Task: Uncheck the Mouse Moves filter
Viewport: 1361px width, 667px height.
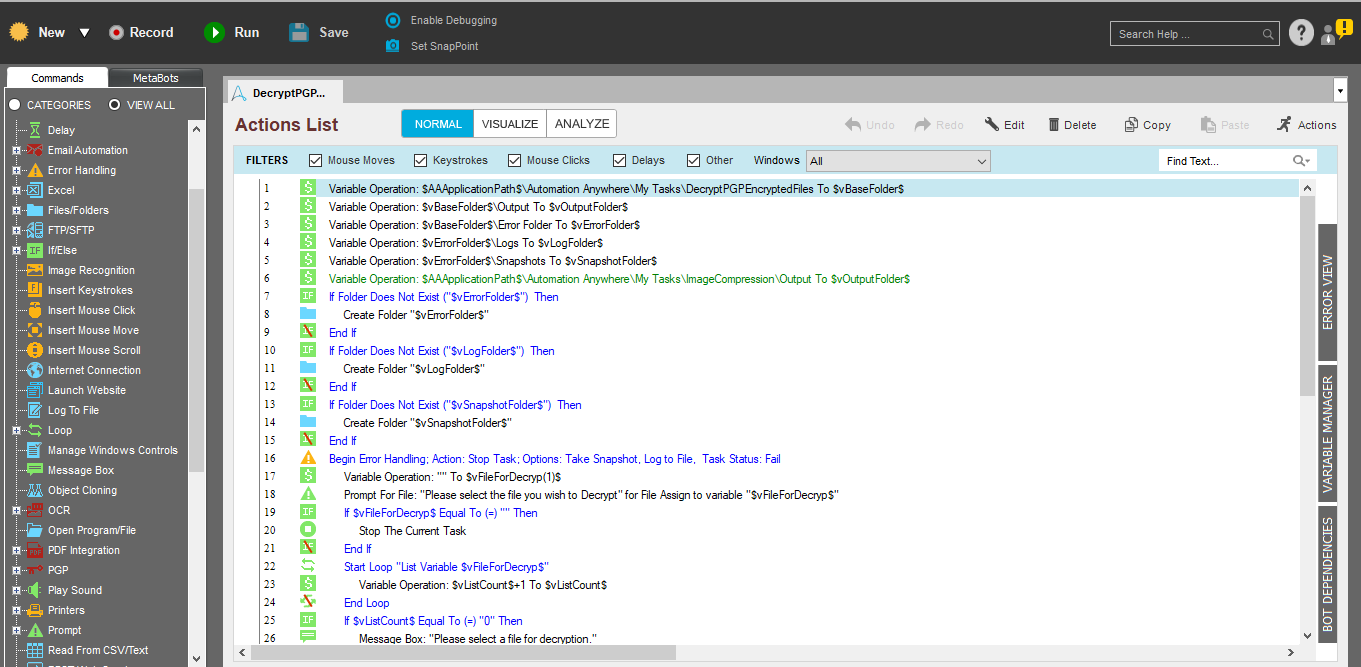Action: coord(316,160)
